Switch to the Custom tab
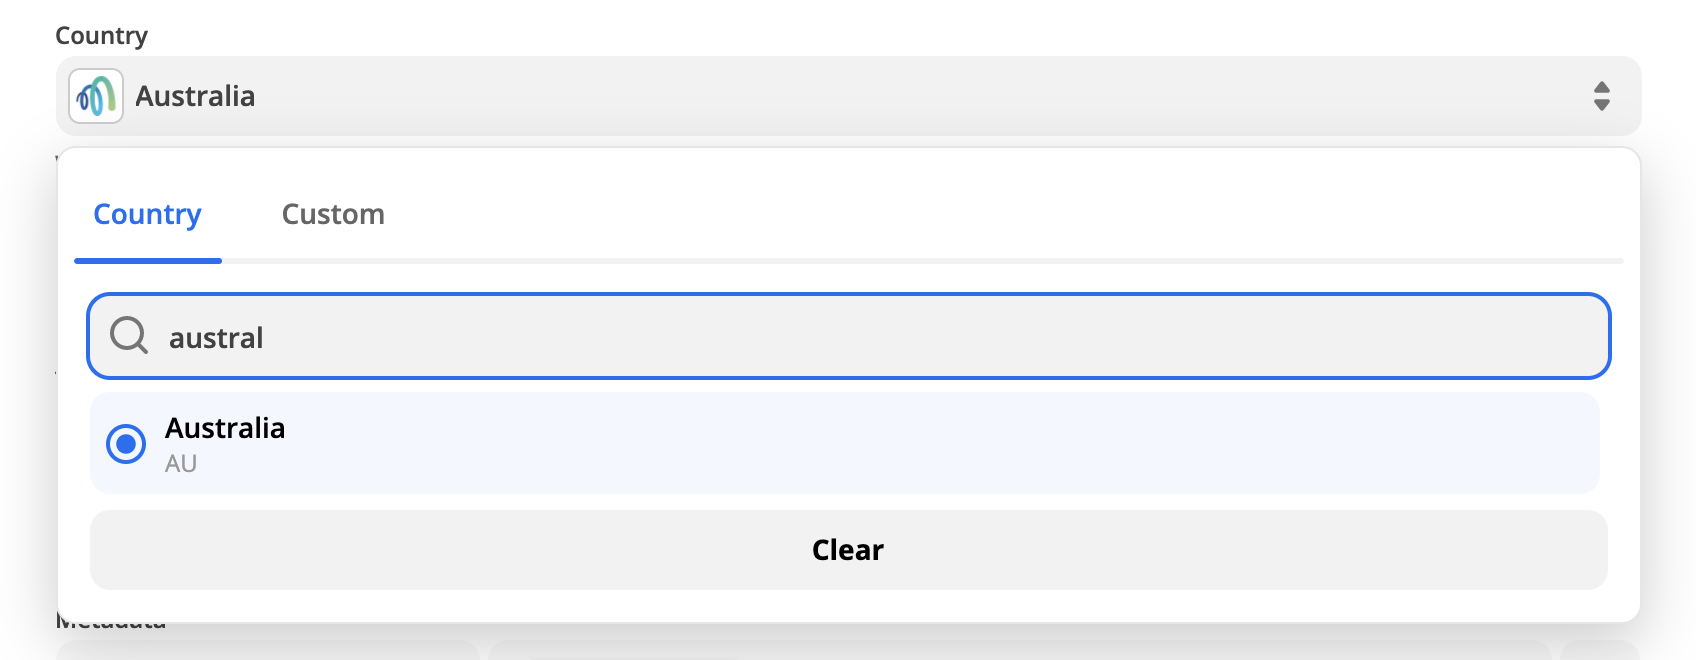 point(333,214)
